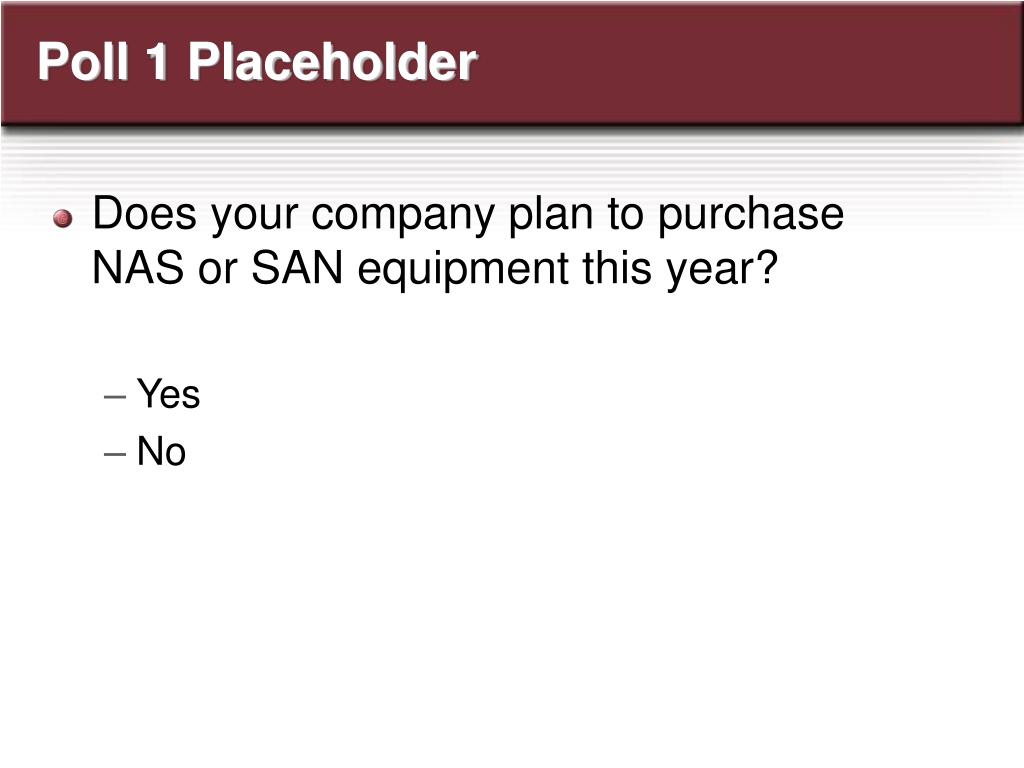Click the maroon header banner's empty right side
The width and height of the screenshot is (1024, 768).
click(x=751, y=62)
